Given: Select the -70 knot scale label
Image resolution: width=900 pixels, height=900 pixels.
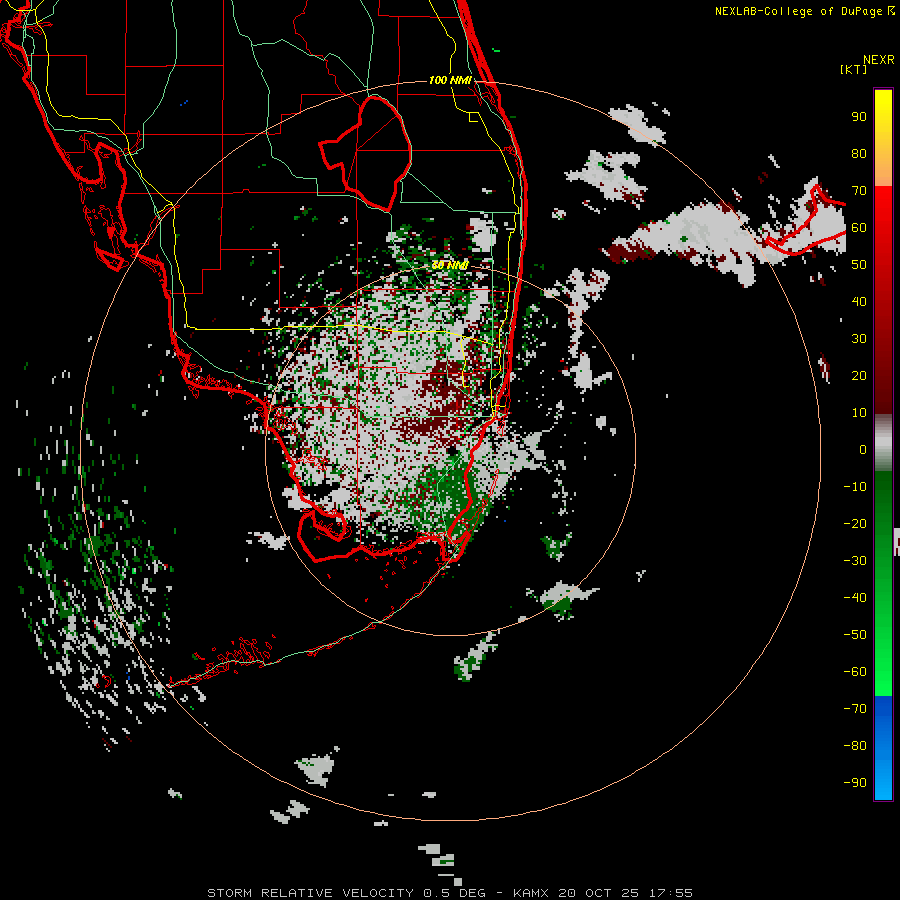Looking at the screenshot, I should click(x=855, y=709).
